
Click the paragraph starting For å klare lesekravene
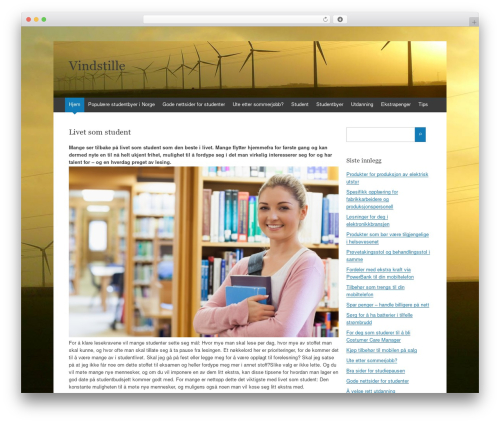pos(204,365)
